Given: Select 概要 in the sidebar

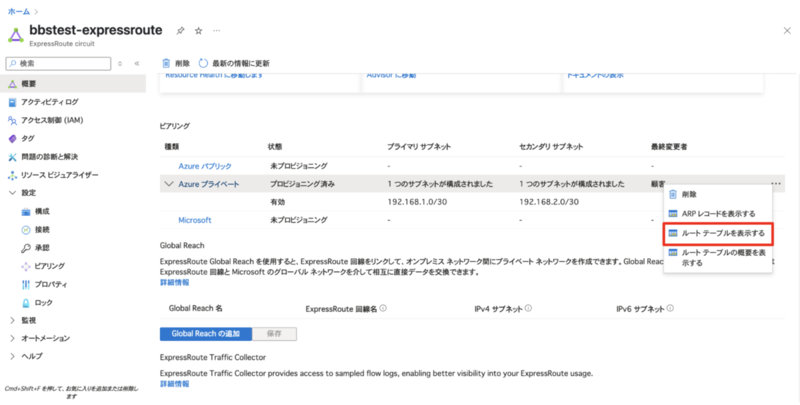Looking at the screenshot, I should click(73, 84).
